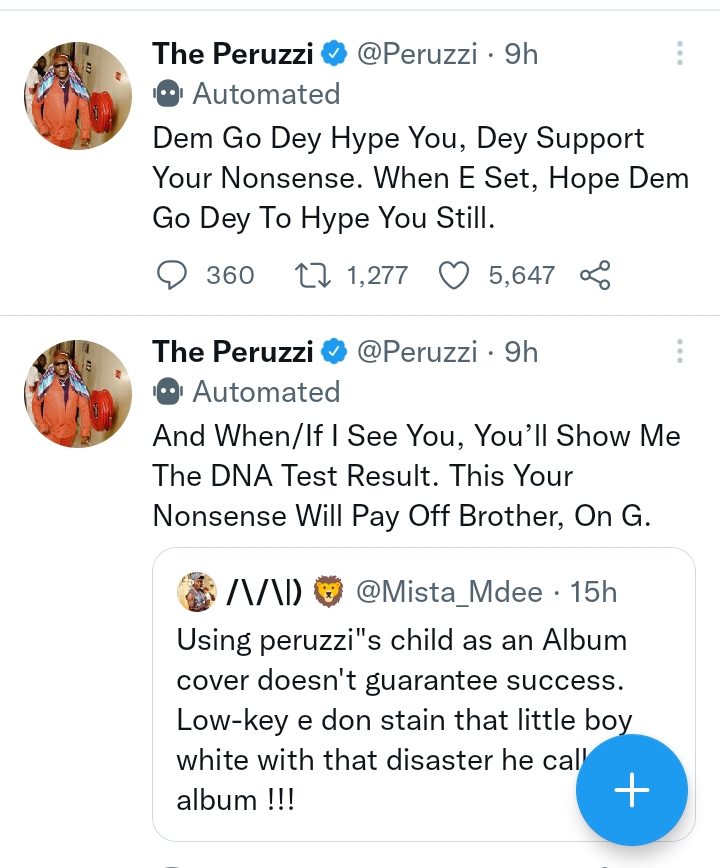
Task: Open the 'DNA Test Result' tweet text
Action: (x=416, y=475)
